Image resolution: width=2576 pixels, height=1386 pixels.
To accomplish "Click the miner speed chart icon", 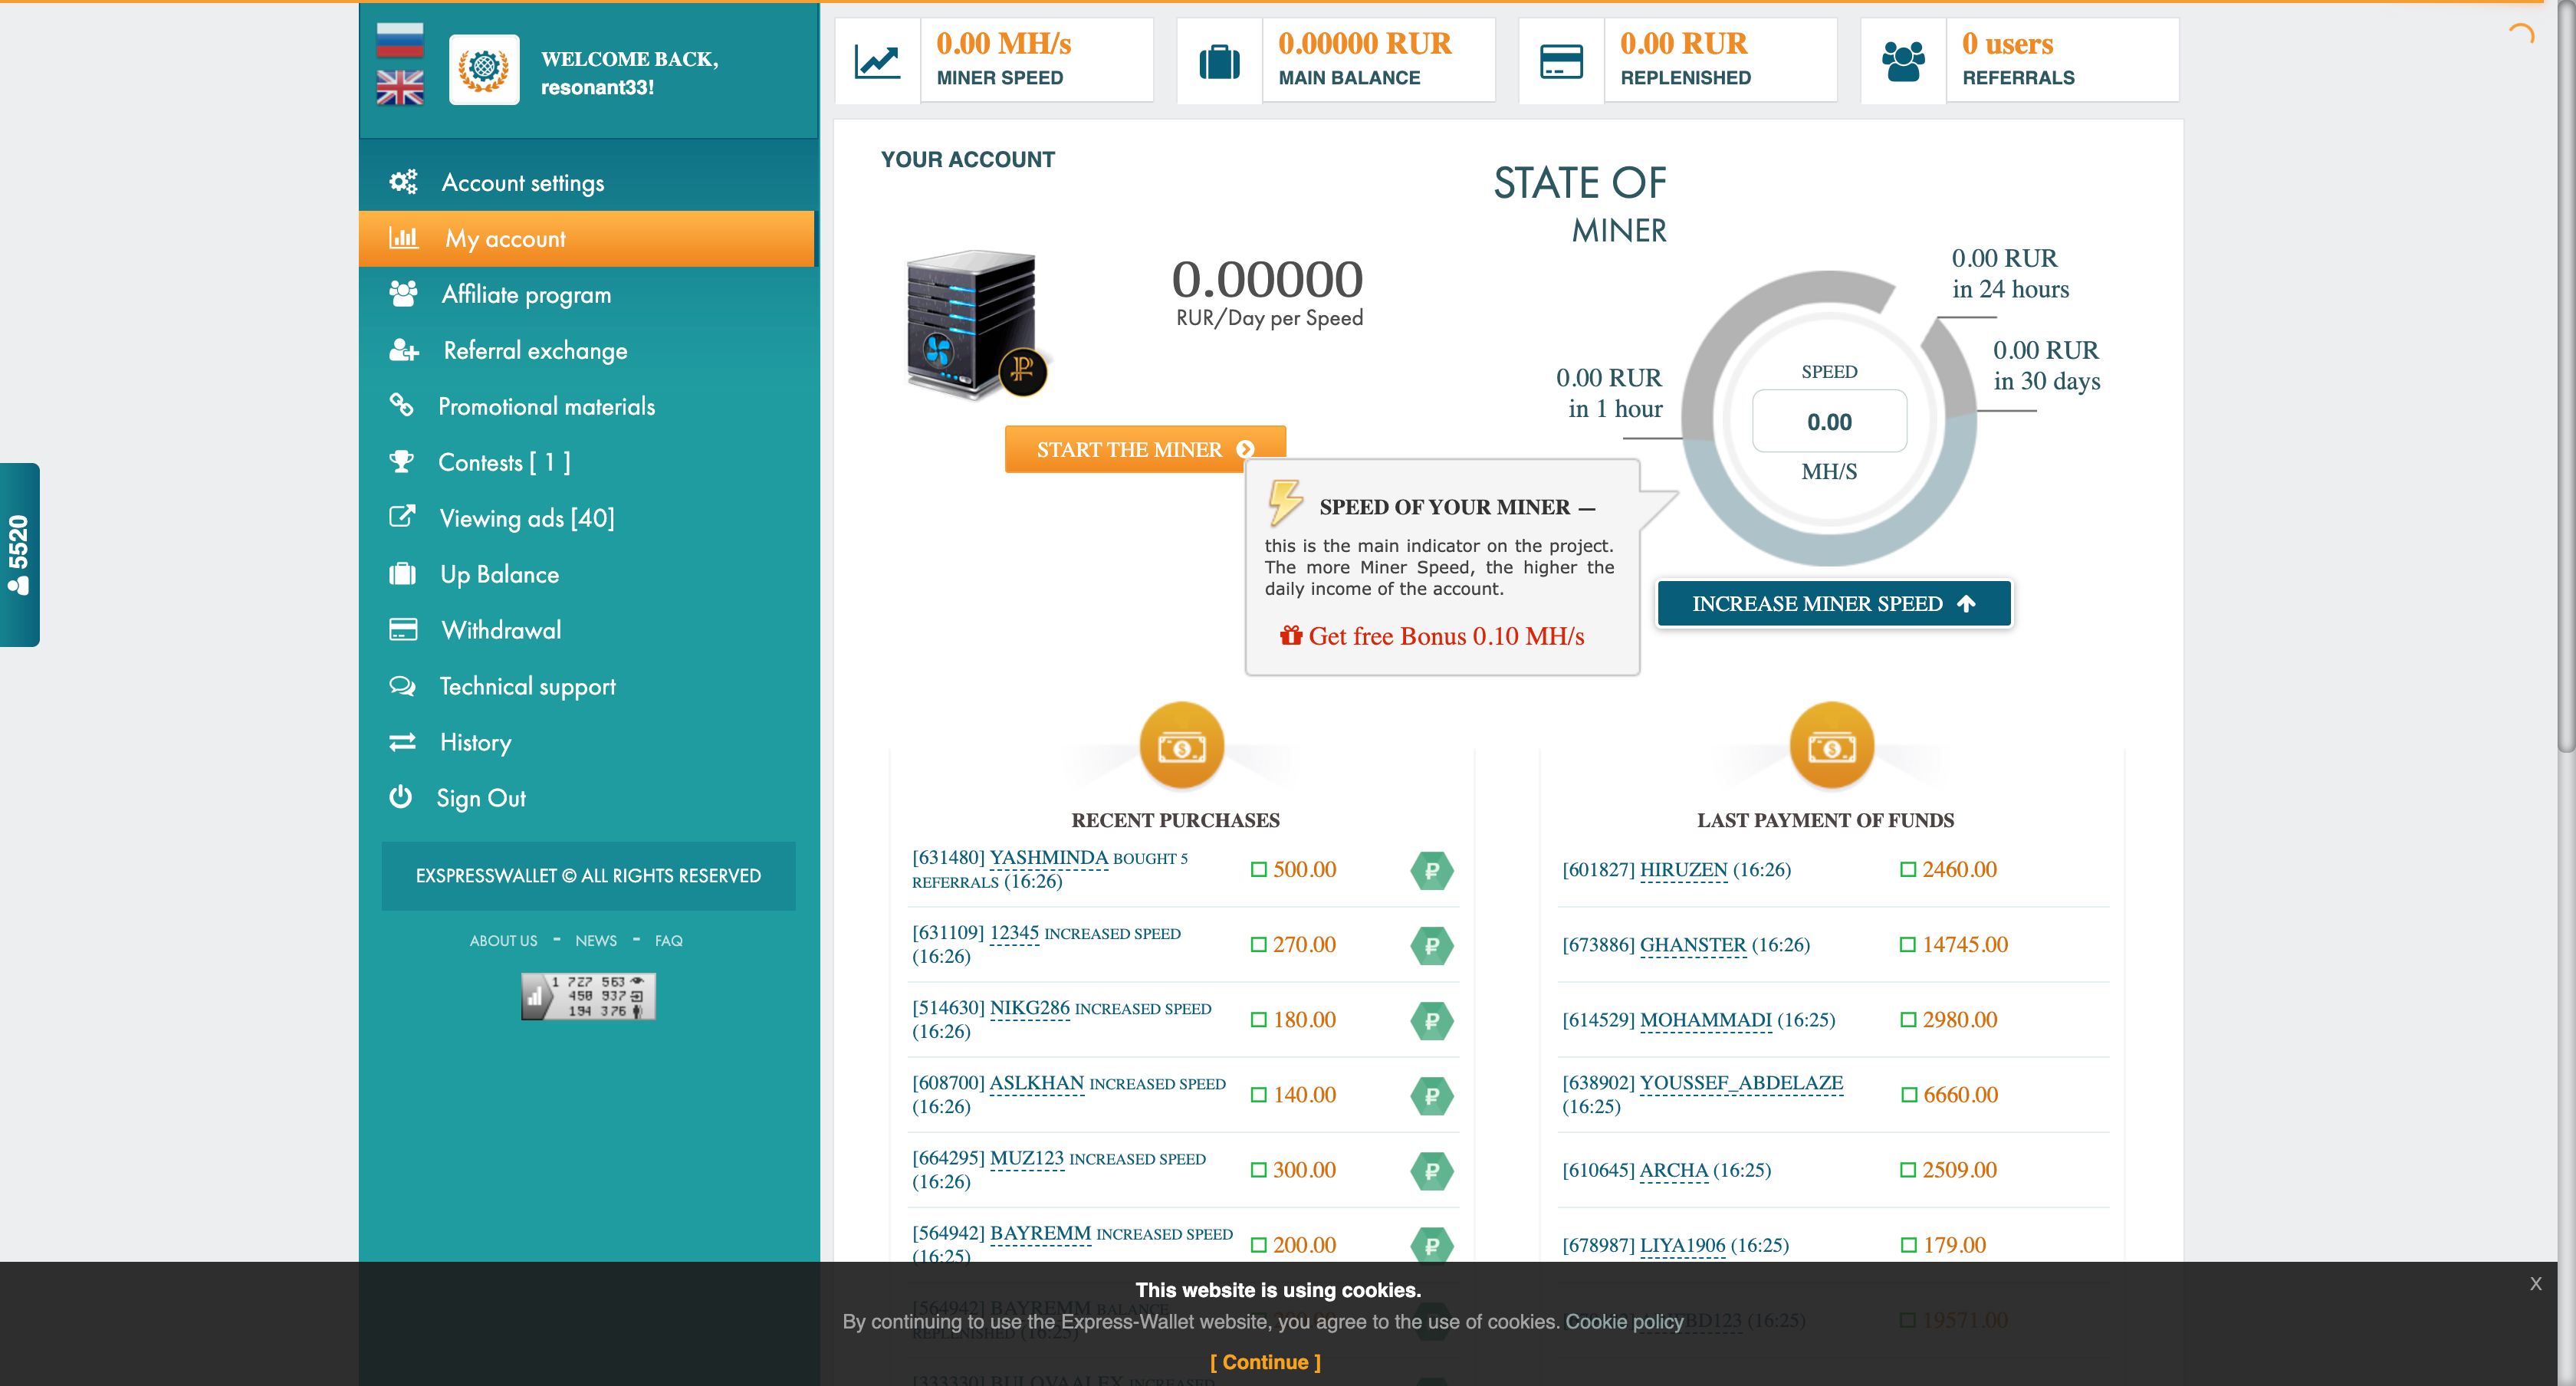I will tap(877, 61).
